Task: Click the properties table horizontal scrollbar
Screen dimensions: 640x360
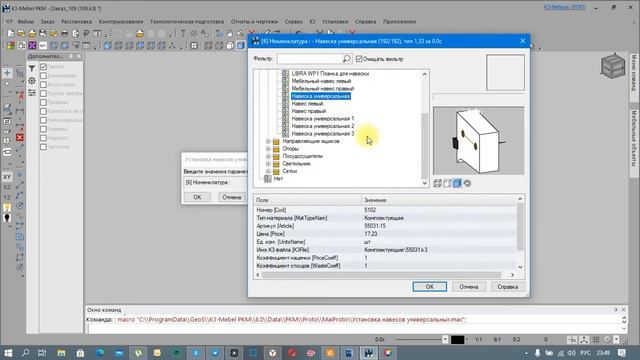Action: pos(382,275)
